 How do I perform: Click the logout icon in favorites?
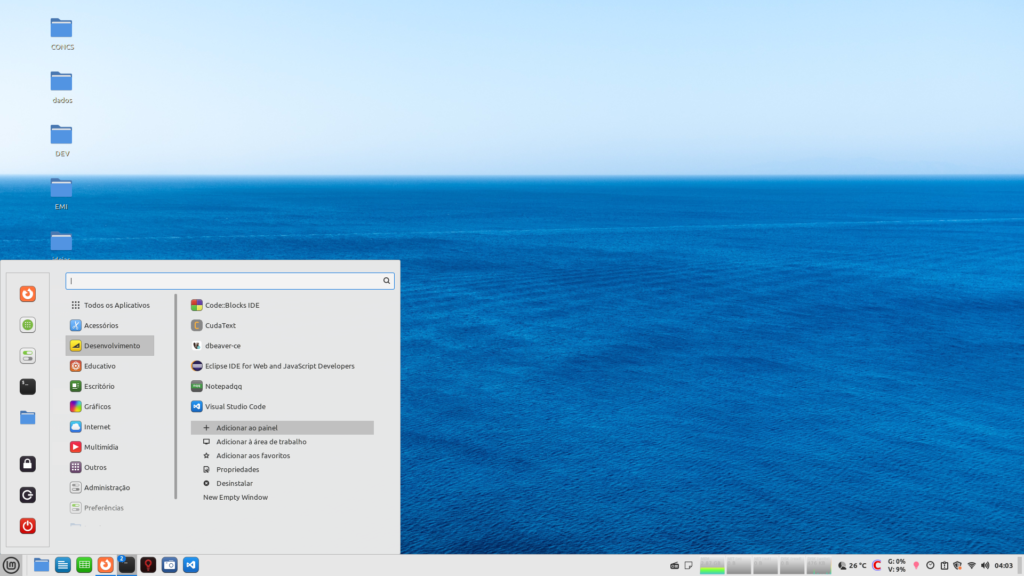click(x=28, y=495)
